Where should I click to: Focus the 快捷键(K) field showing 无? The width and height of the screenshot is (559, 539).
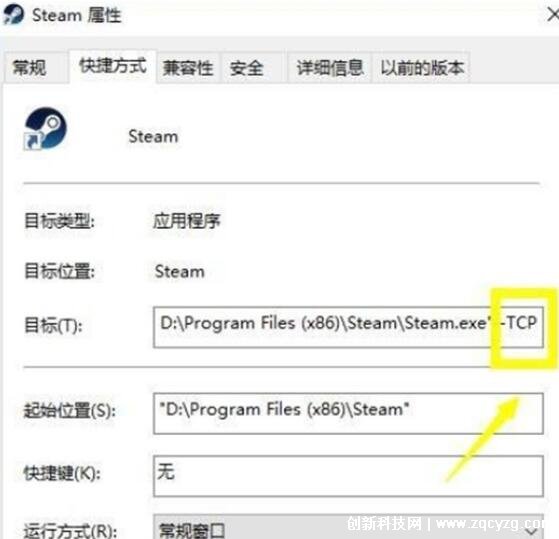tap(348, 476)
